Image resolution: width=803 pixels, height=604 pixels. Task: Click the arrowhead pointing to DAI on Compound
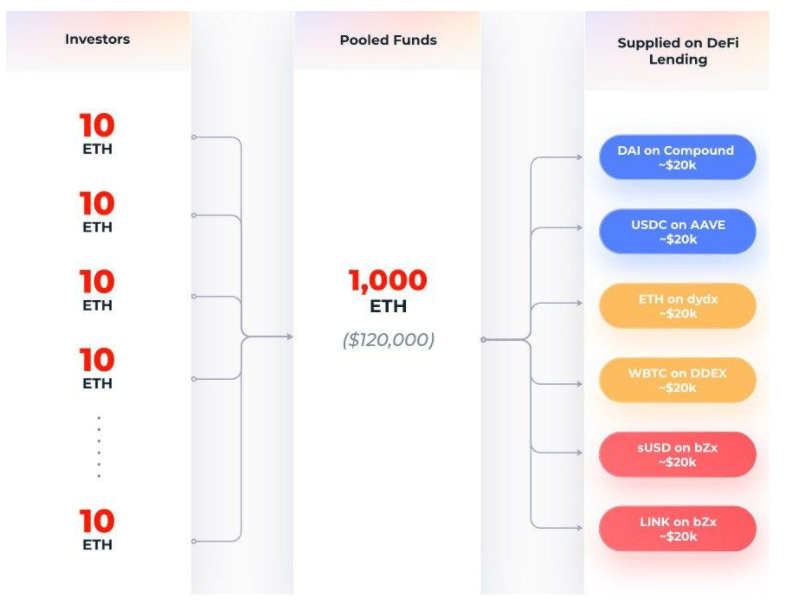coord(579,157)
